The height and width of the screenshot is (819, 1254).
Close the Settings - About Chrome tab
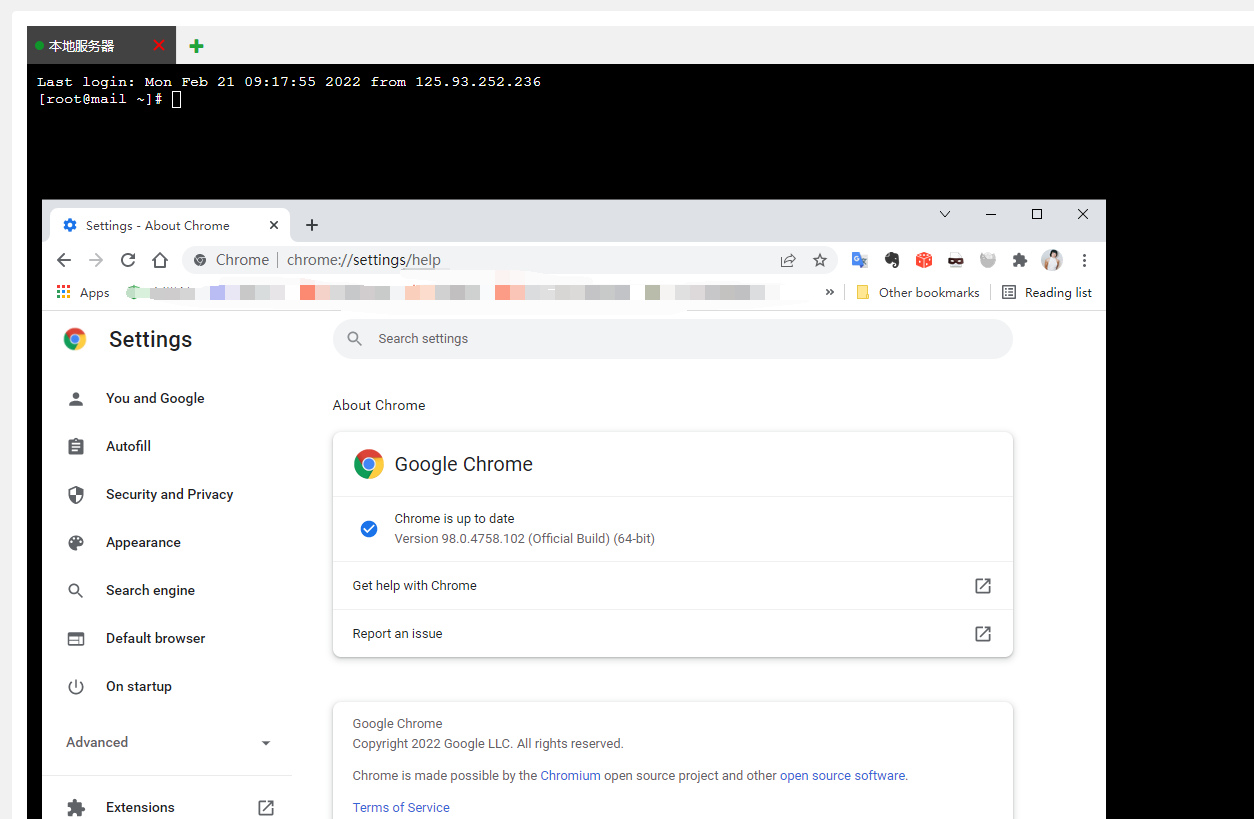[x=274, y=225]
